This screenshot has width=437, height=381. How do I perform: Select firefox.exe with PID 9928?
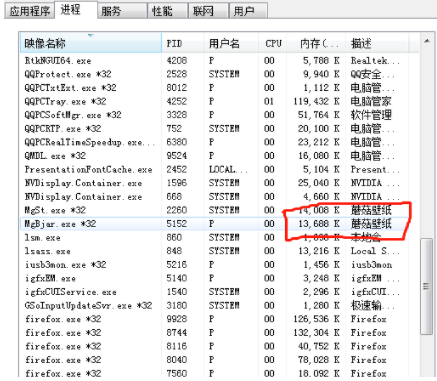coord(214,319)
